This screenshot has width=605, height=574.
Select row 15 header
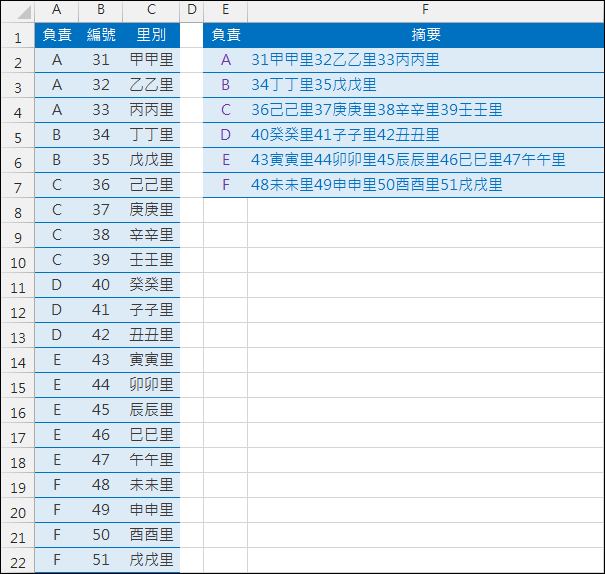click(18, 386)
